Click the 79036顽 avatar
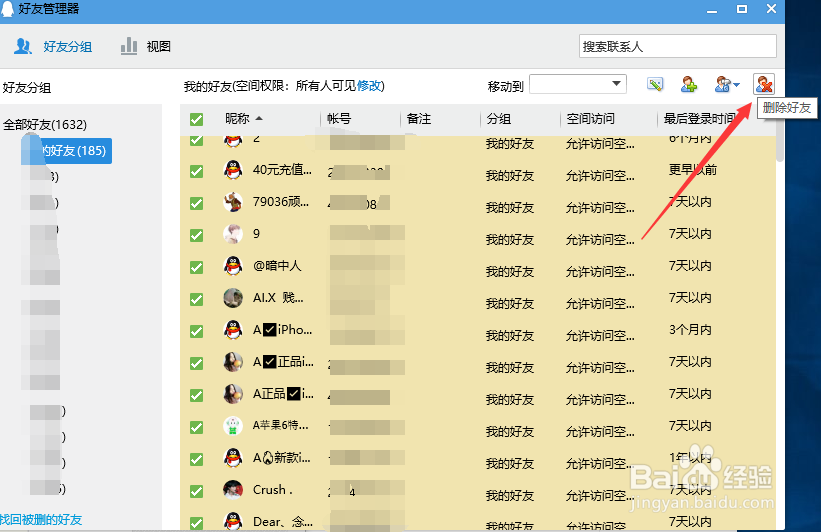821x532 pixels. tap(232, 202)
